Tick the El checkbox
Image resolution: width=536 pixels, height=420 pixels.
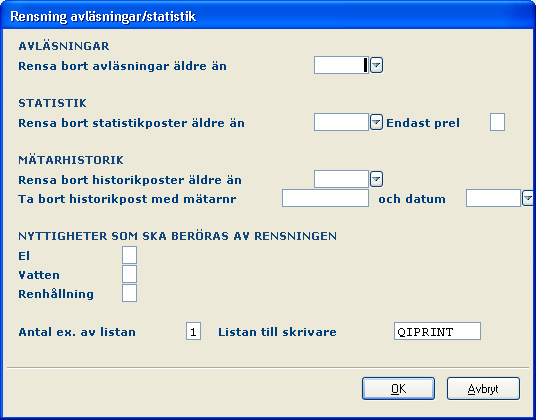(x=129, y=255)
